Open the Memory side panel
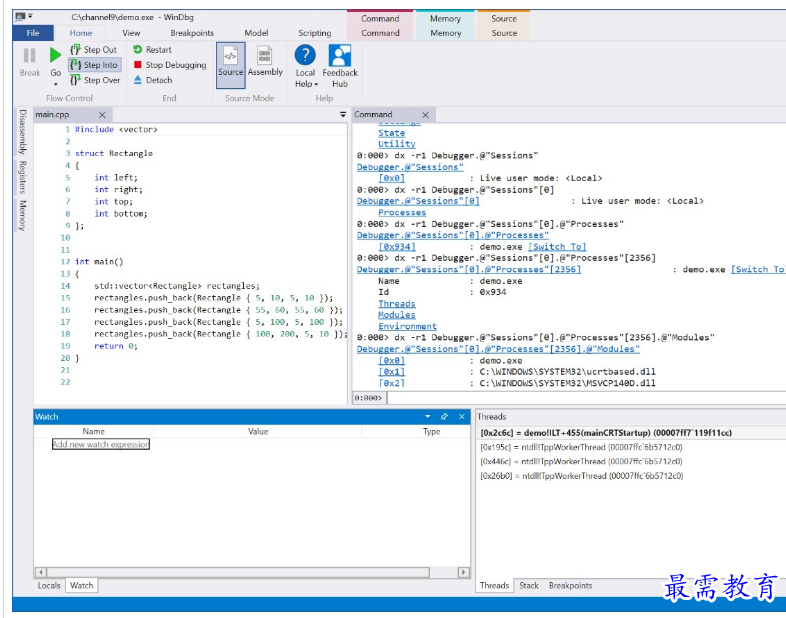 pos(23,215)
